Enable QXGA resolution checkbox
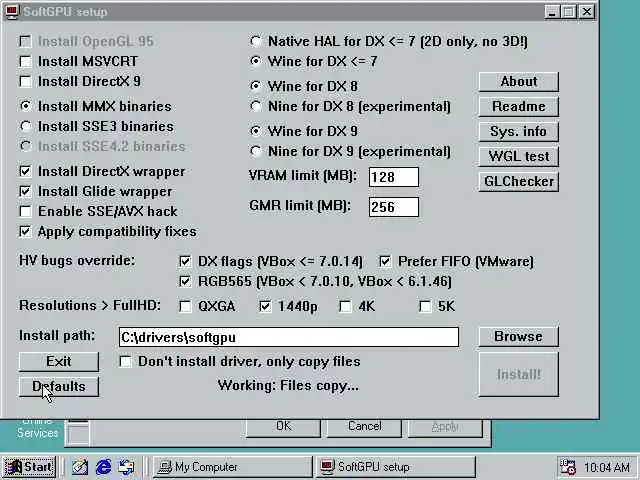The height and width of the screenshot is (480, 640). [185, 306]
